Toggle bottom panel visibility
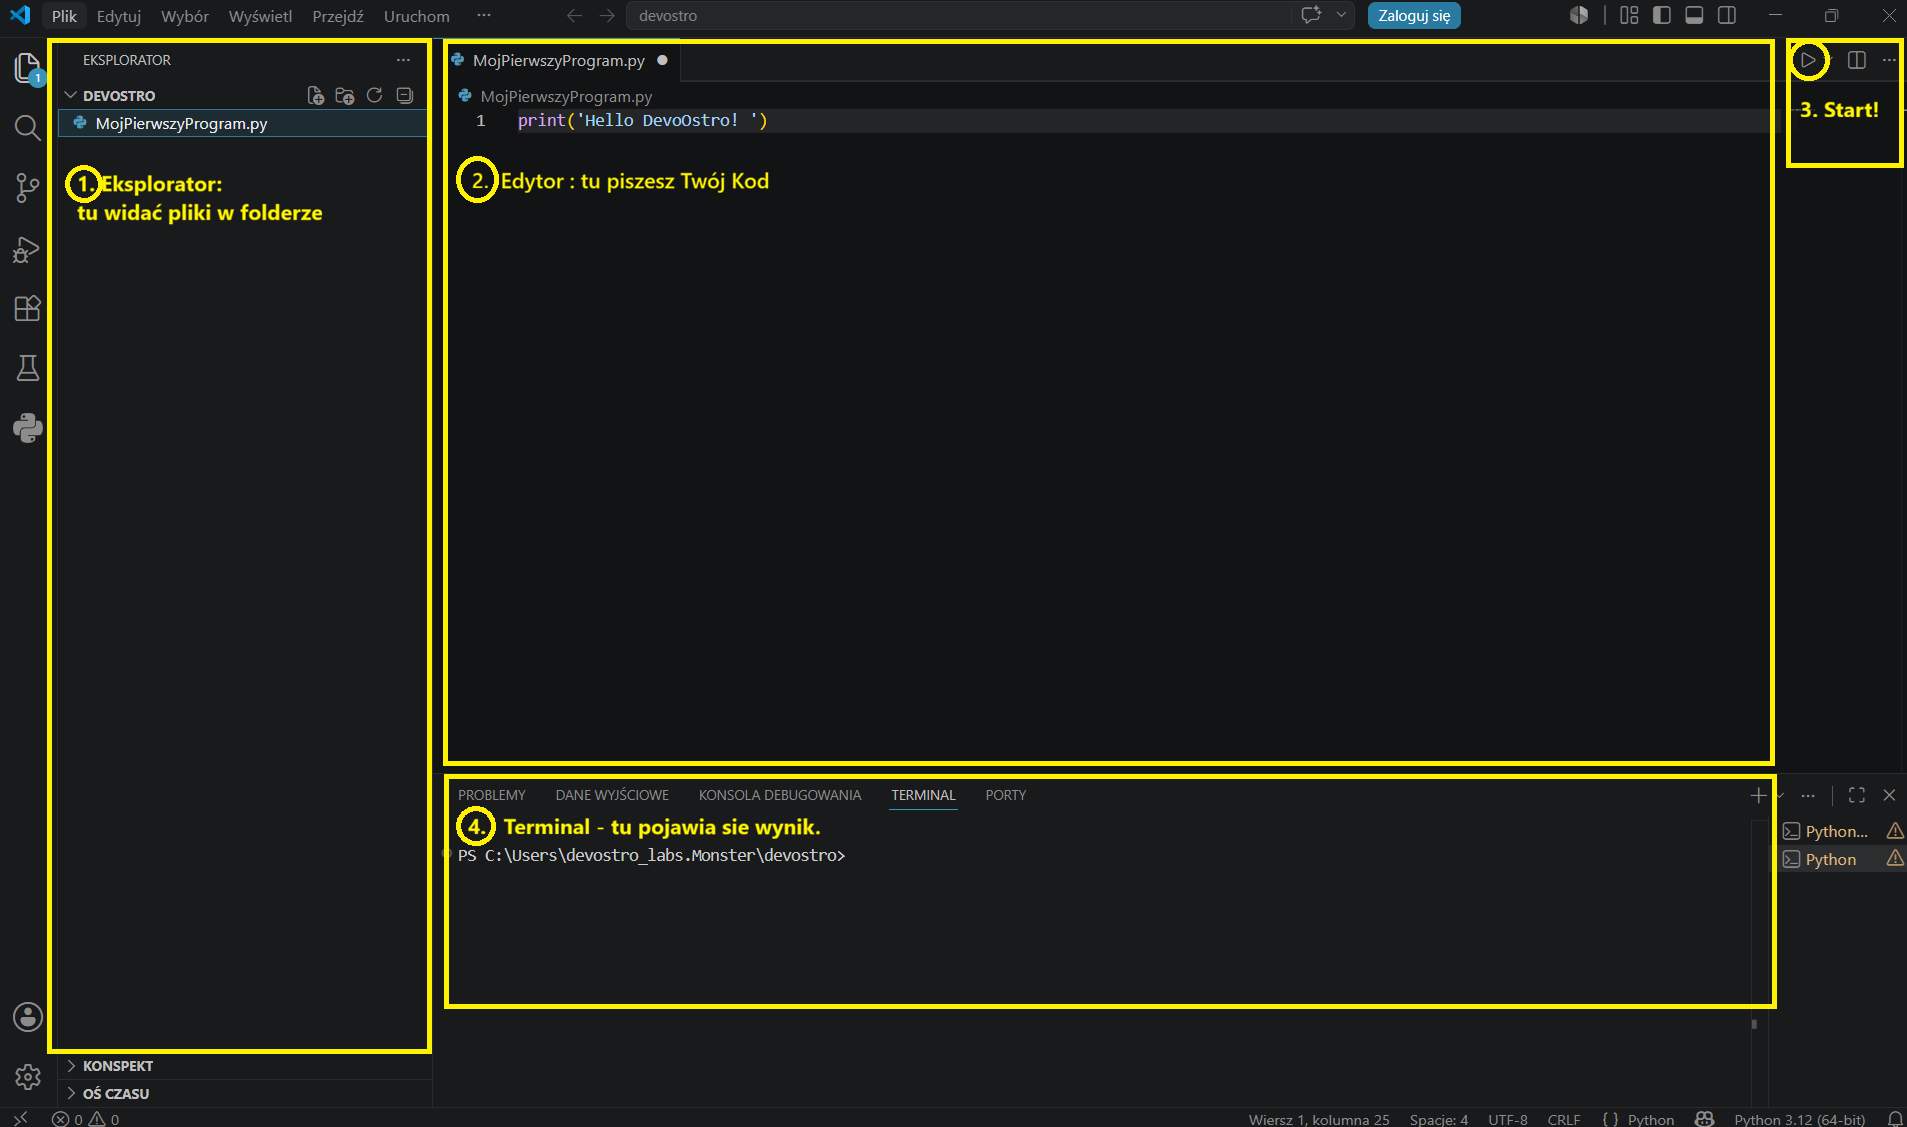1907x1127 pixels. point(1694,15)
